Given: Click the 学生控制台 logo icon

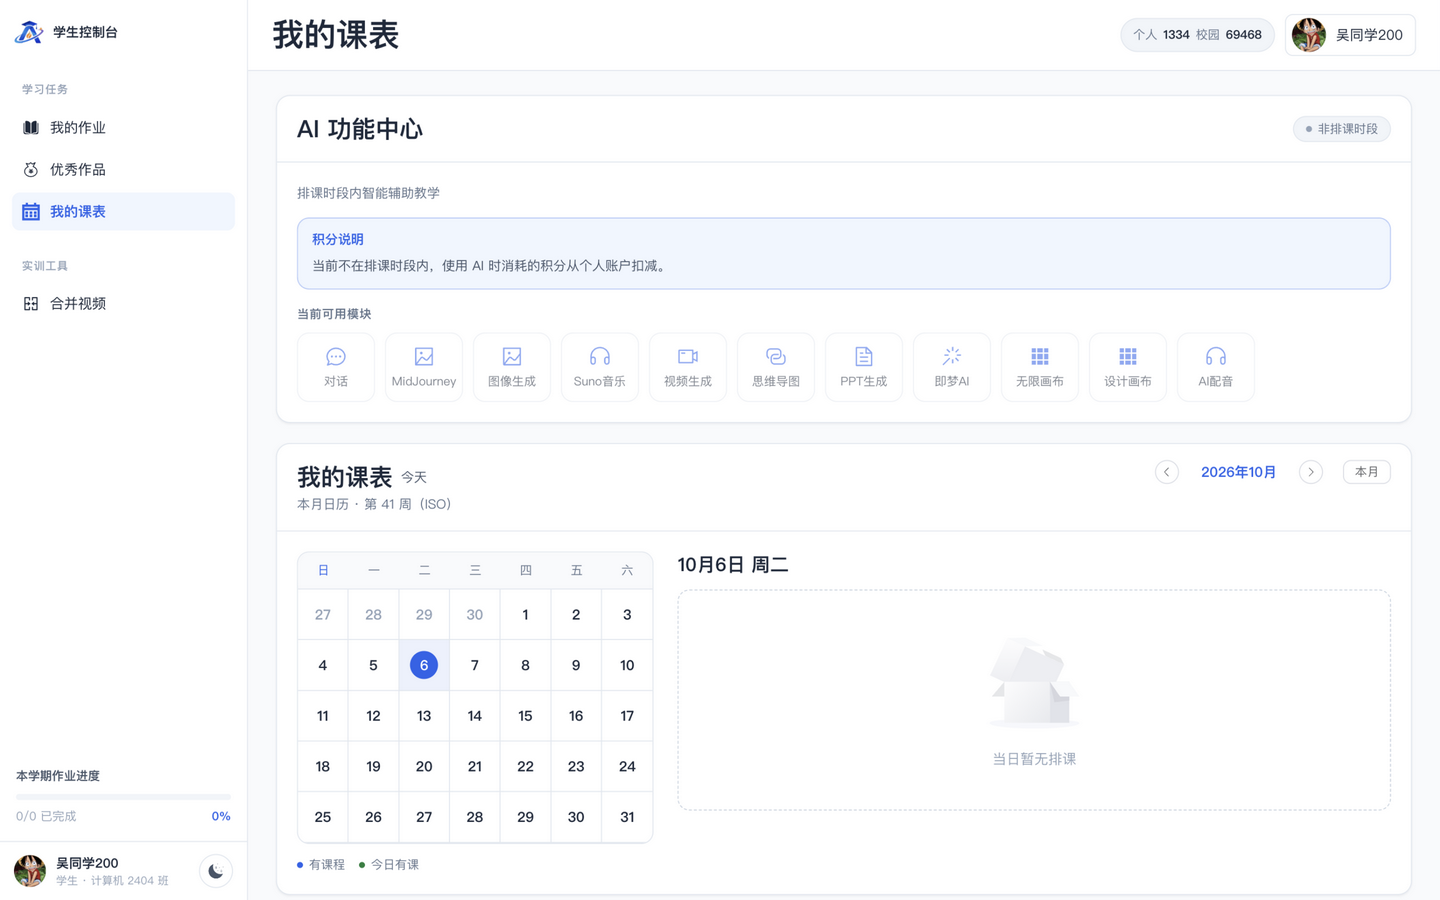Looking at the screenshot, I should tap(29, 32).
